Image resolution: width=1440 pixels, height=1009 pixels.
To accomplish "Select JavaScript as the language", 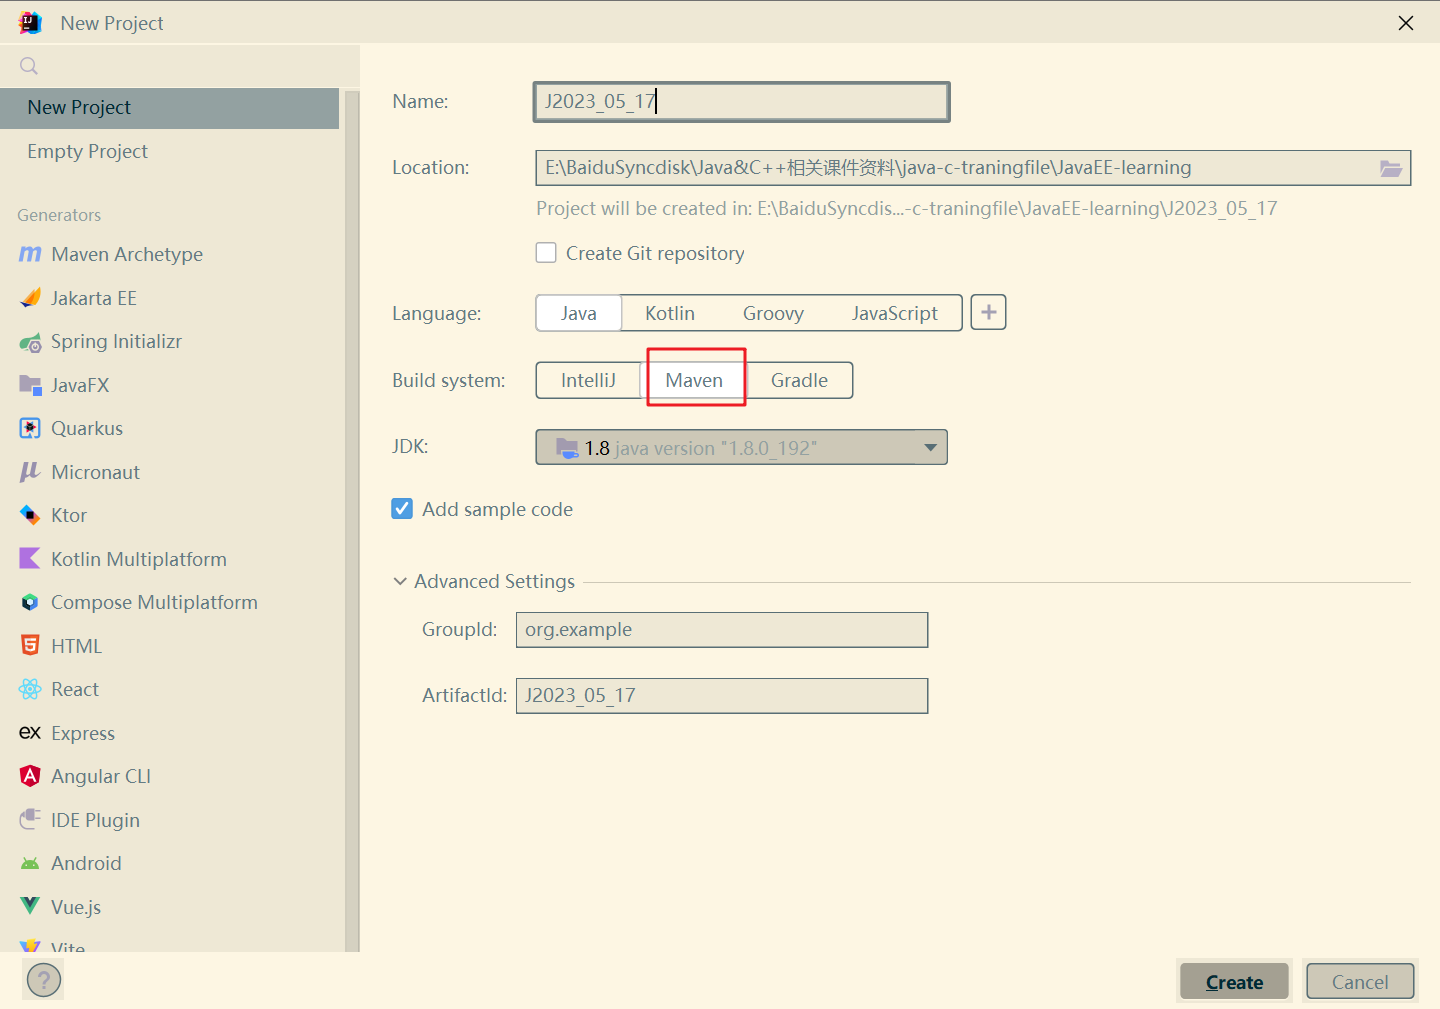I will [895, 313].
